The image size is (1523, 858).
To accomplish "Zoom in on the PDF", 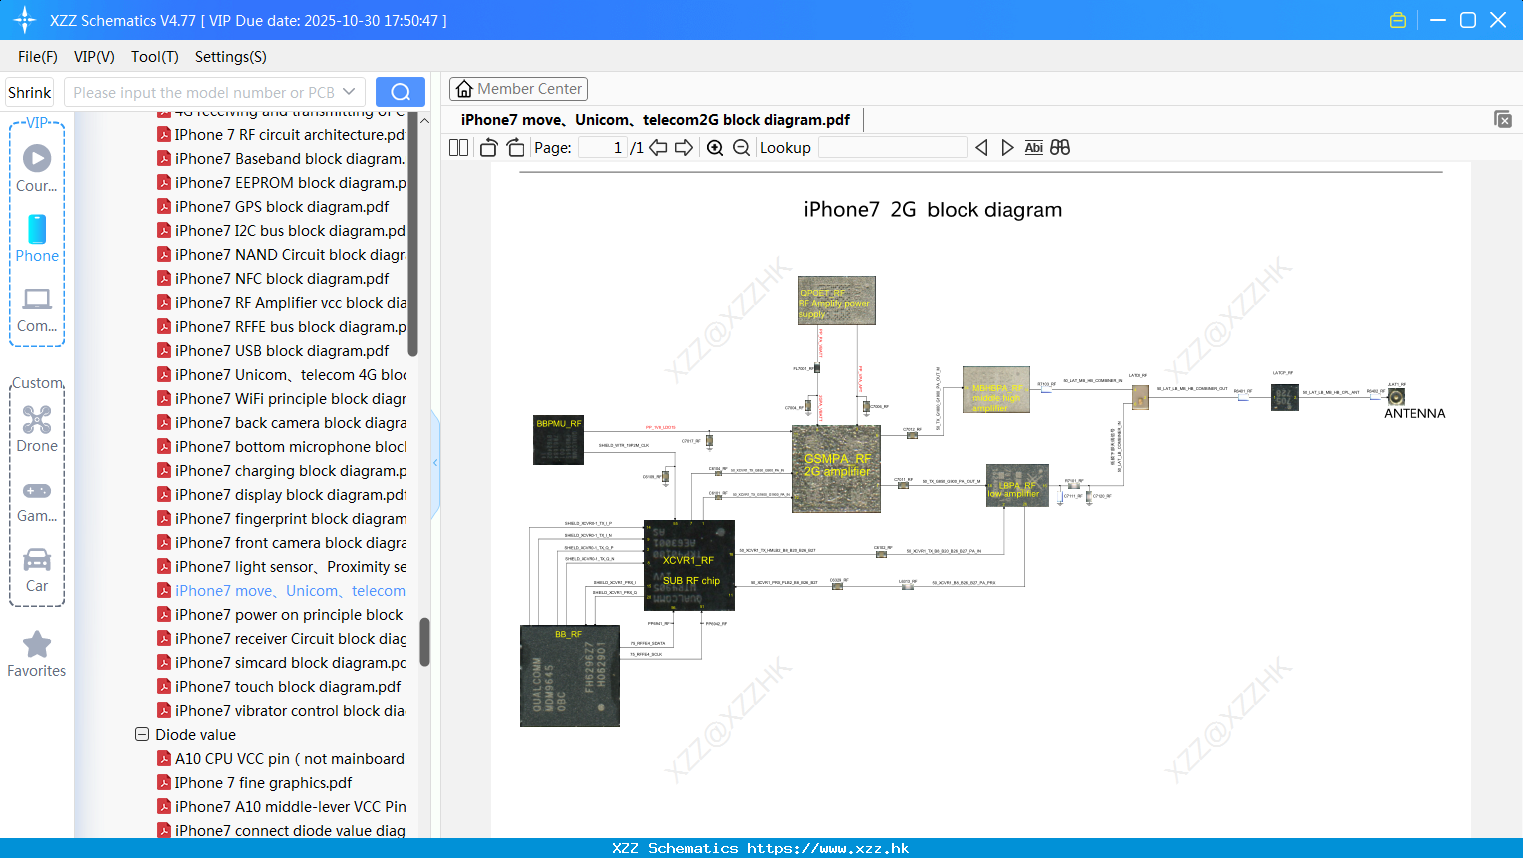I will 715,147.
